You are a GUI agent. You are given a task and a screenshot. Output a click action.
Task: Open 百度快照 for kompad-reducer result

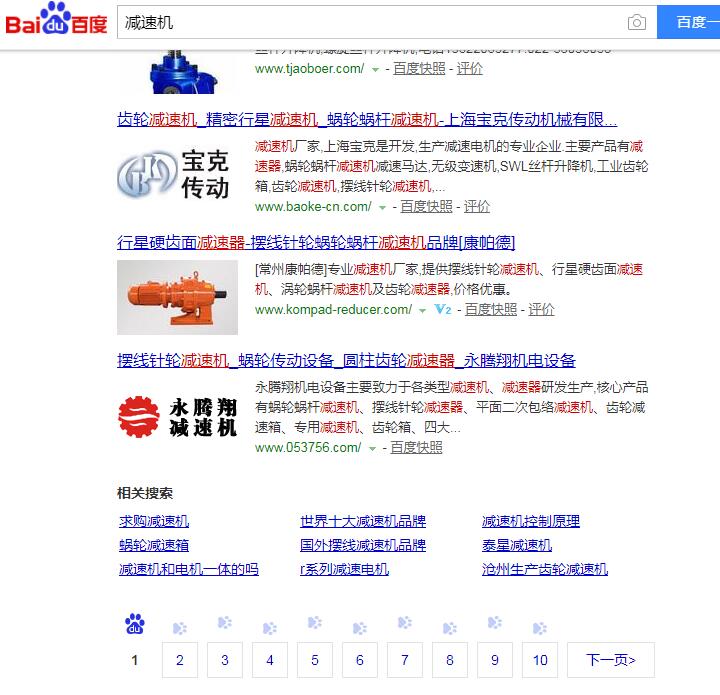[491, 310]
